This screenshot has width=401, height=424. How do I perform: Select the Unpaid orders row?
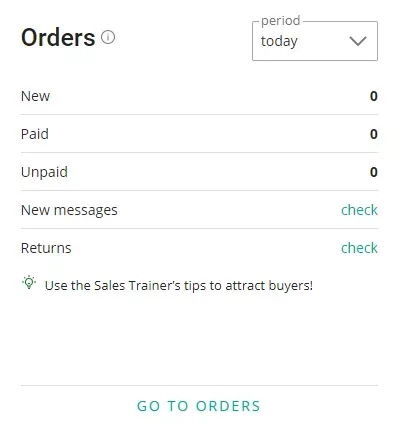[199, 172]
